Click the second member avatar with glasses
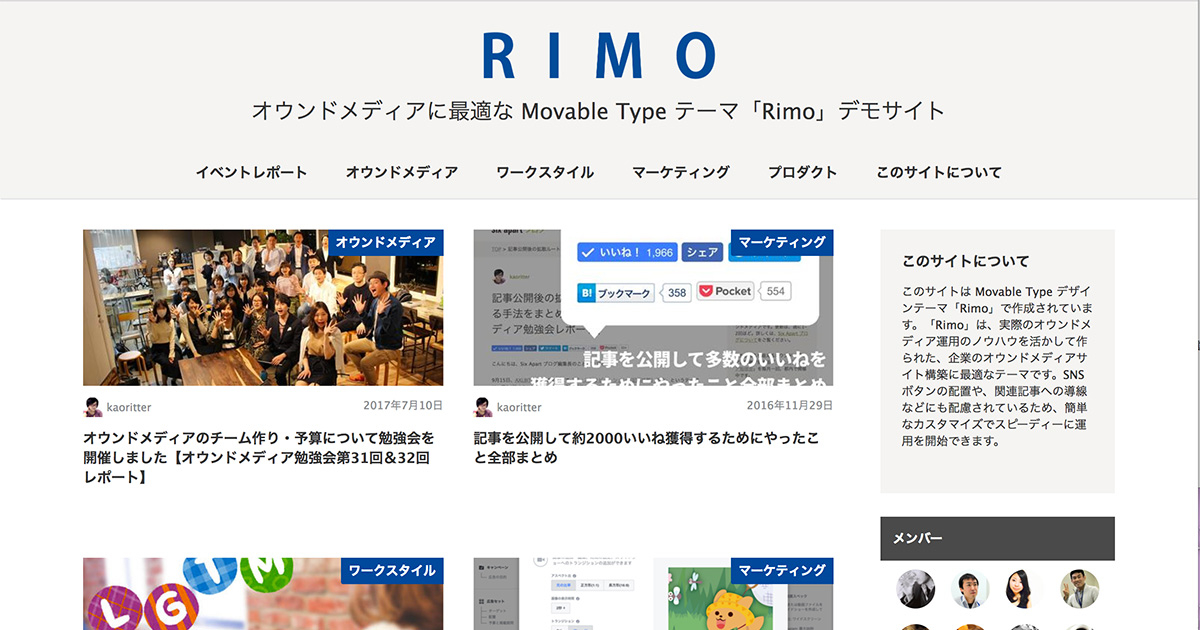 pos(970,590)
